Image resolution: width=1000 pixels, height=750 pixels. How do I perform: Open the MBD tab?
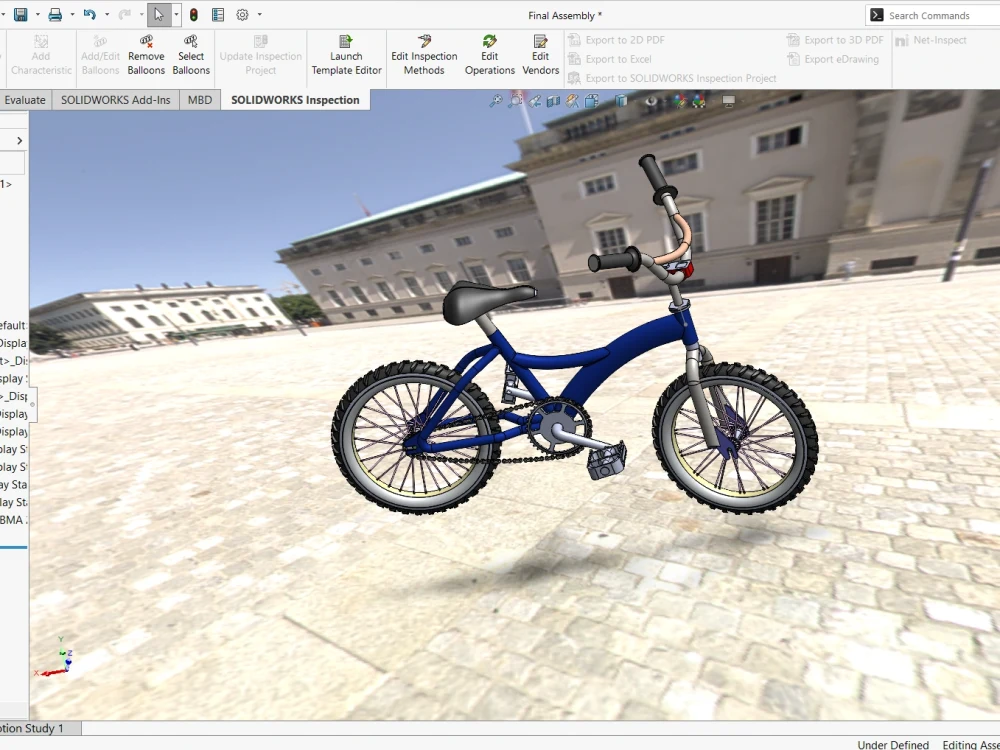tap(199, 99)
